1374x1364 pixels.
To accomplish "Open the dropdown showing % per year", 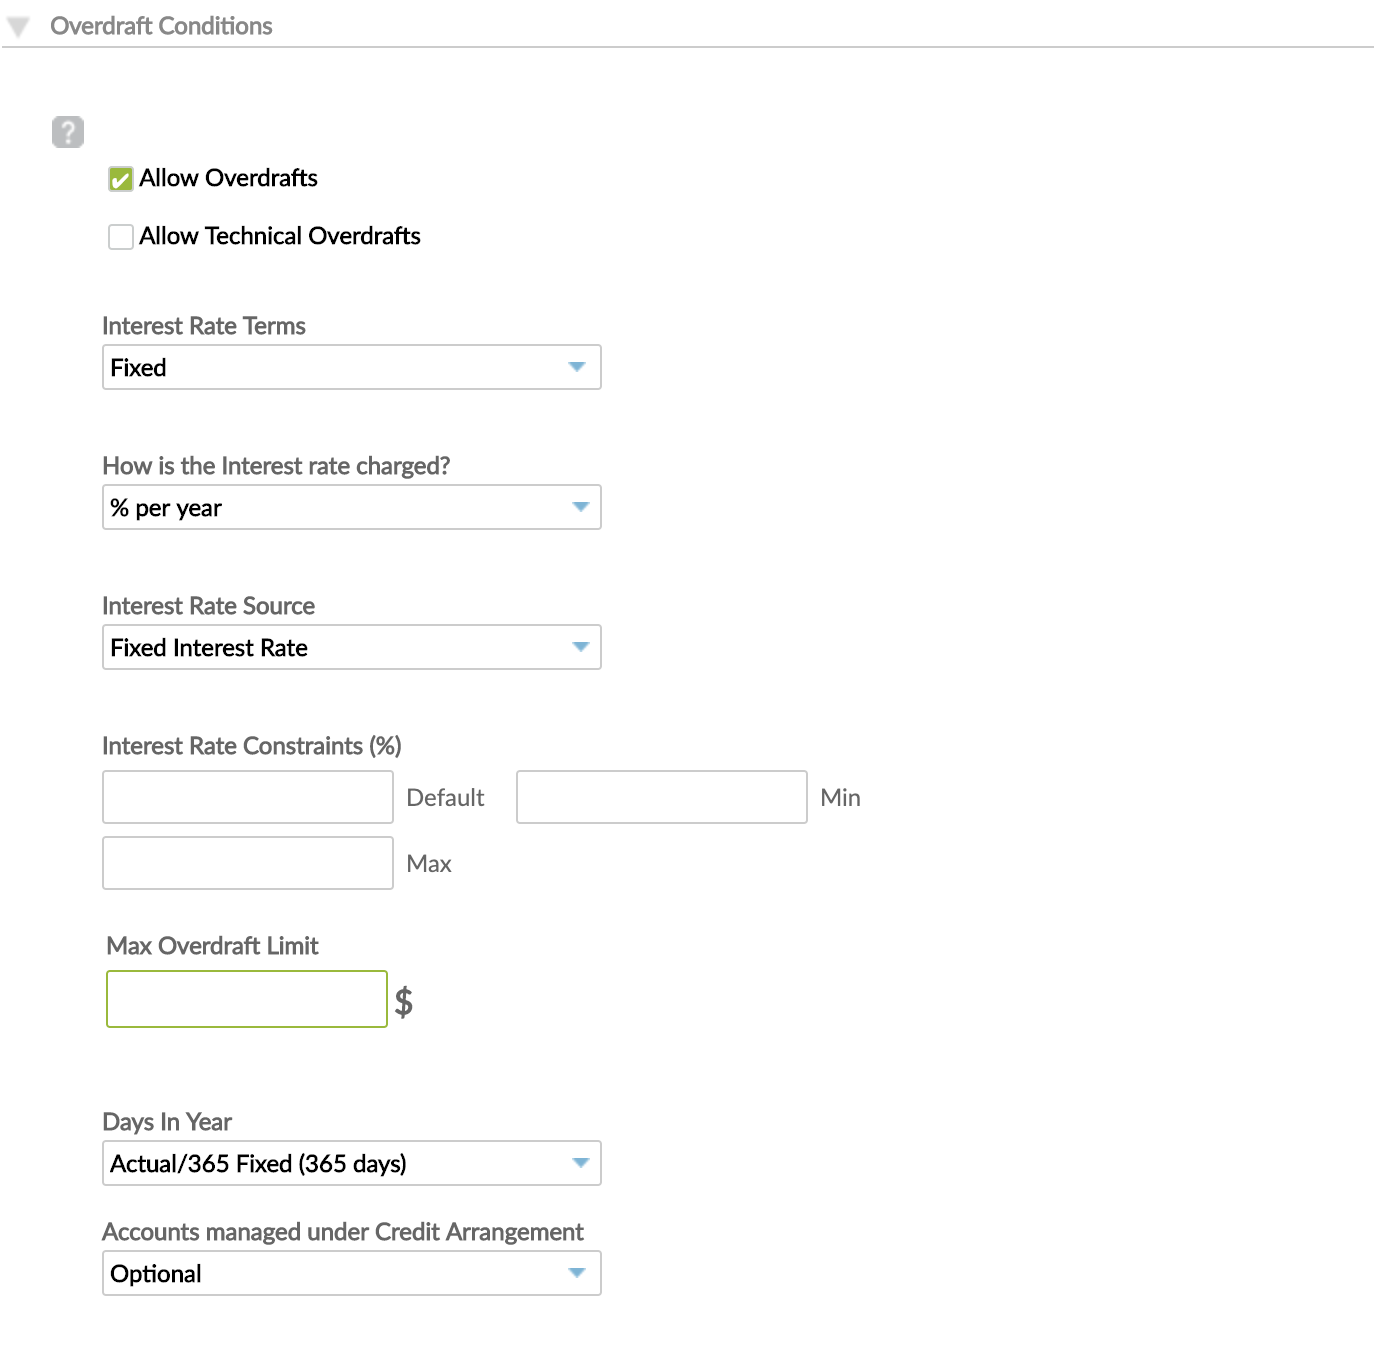I will pyautogui.click(x=350, y=507).
